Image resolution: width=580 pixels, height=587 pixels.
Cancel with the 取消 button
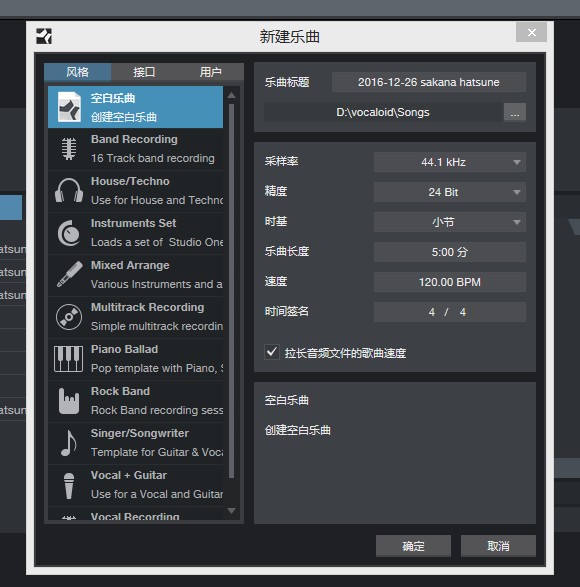pos(498,546)
